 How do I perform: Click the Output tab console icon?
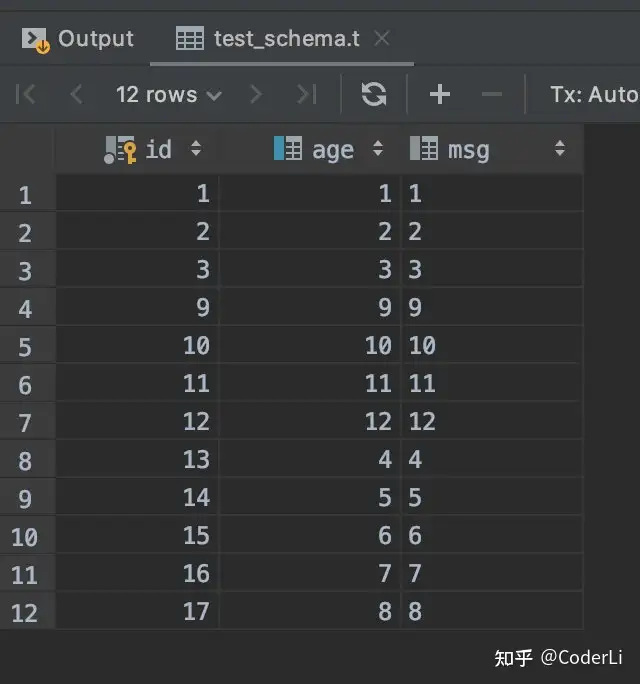coord(36,39)
